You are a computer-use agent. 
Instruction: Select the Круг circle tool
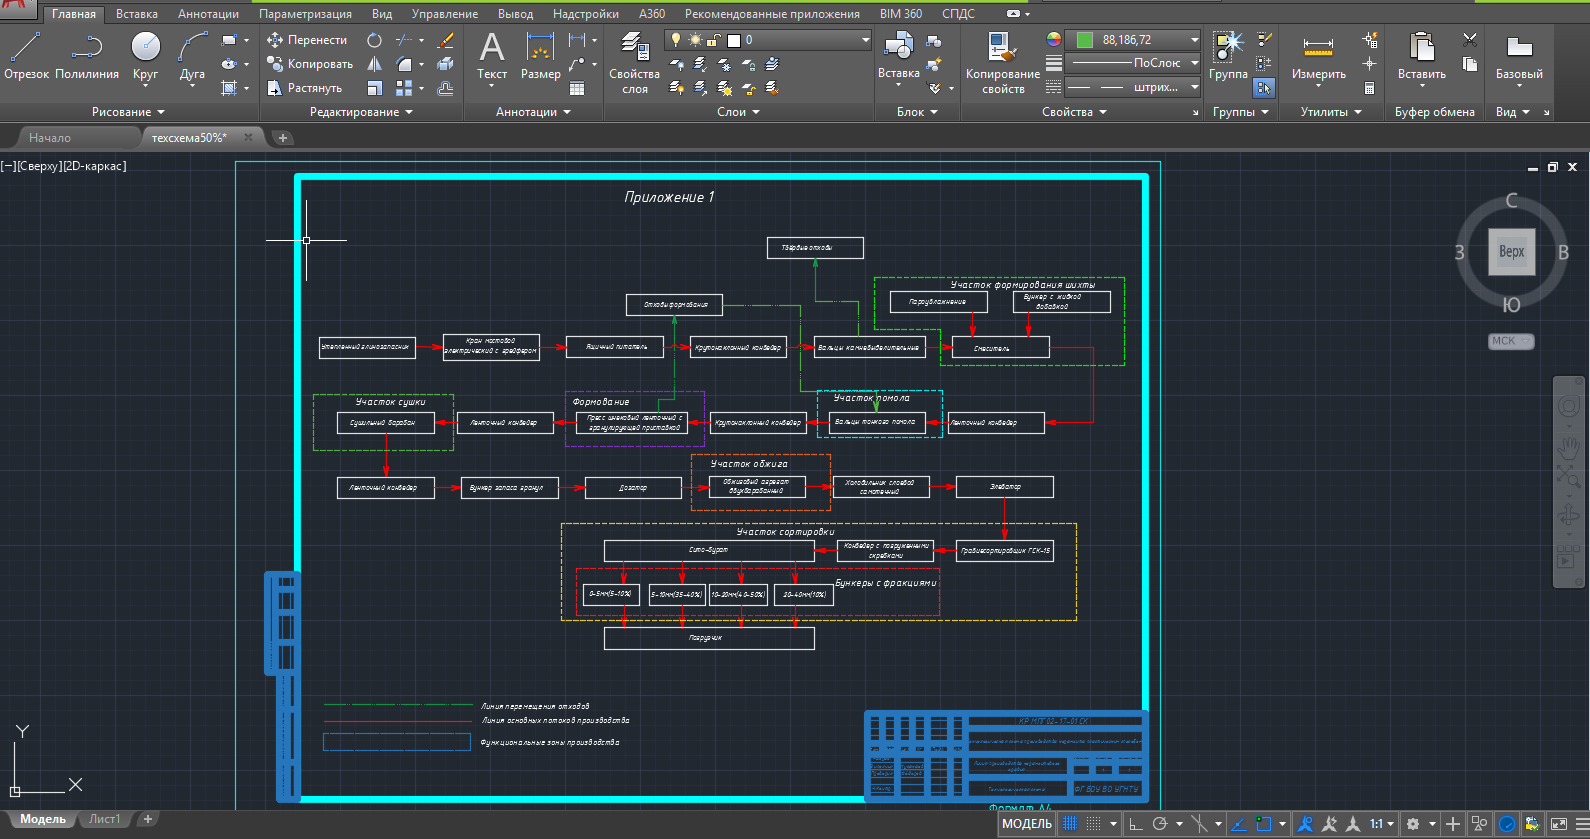tap(145, 56)
